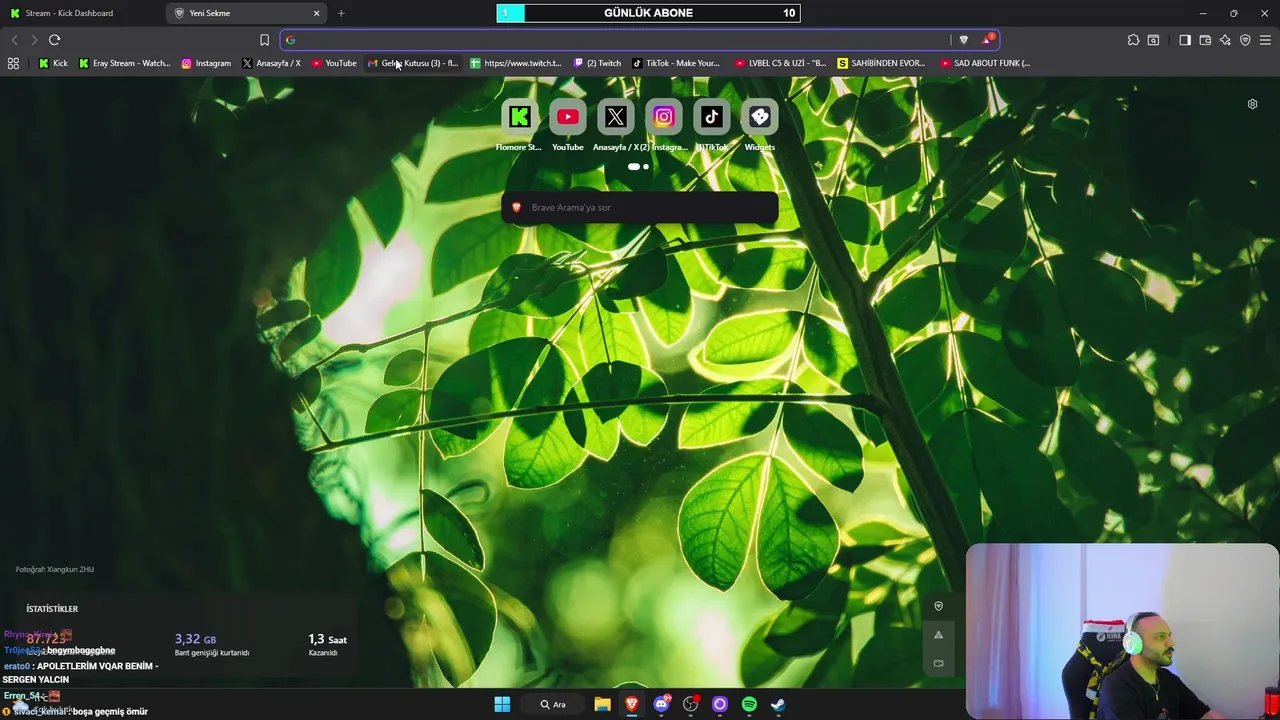Screen dimensions: 1280x720
Task: Open the Kick bookmark
Action: [53, 63]
